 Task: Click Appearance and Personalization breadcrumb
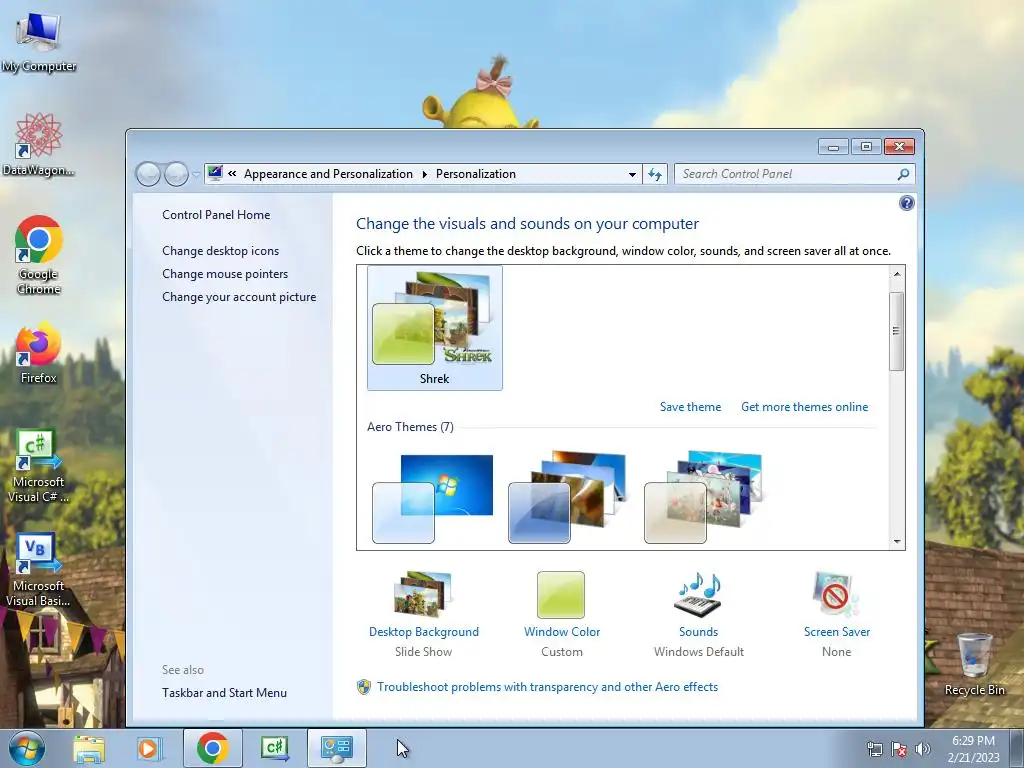pos(328,174)
